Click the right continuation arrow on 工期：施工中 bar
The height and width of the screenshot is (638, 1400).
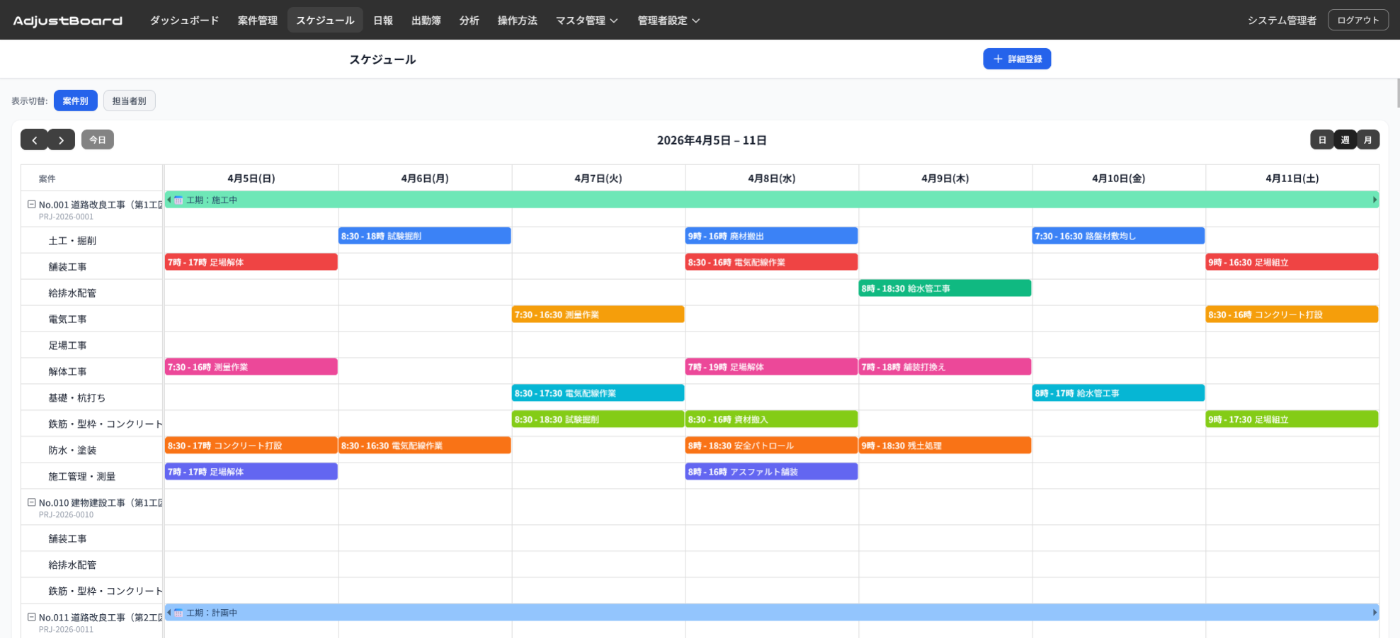pyautogui.click(x=1374, y=200)
